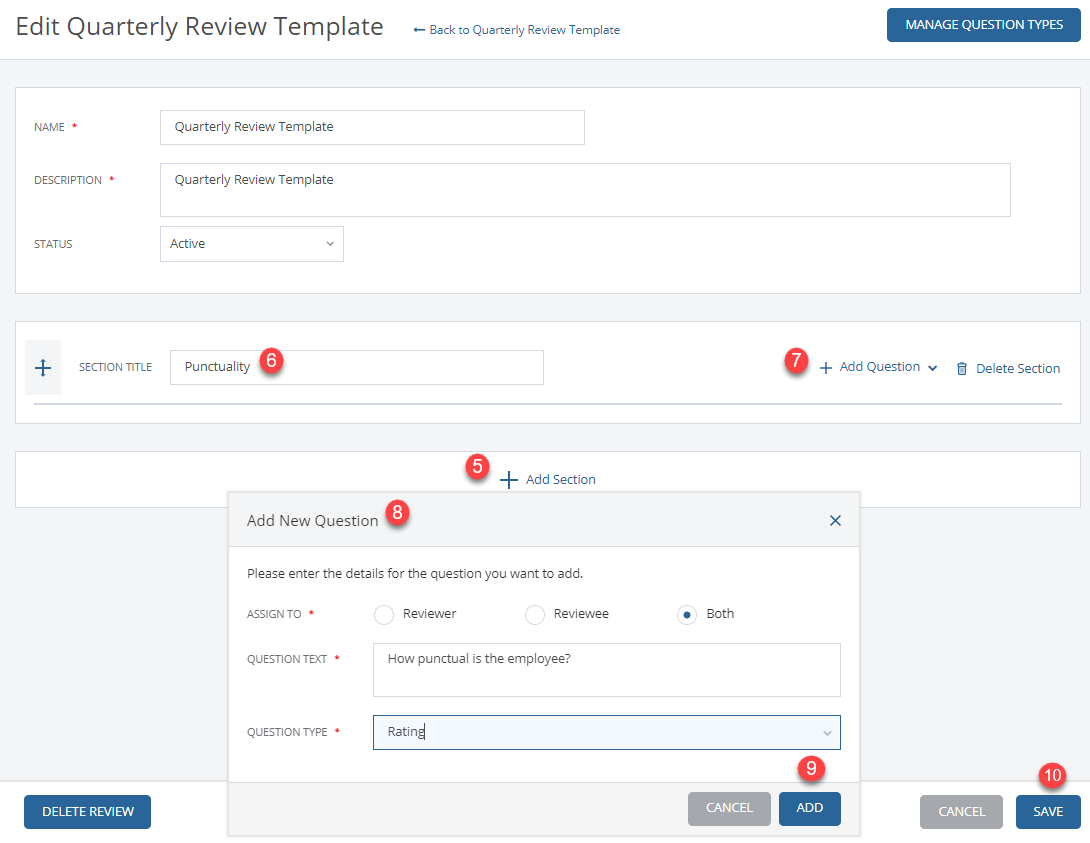Click the MANAGE QUESTION TYPES button
The height and width of the screenshot is (843, 1090).
(983, 24)
